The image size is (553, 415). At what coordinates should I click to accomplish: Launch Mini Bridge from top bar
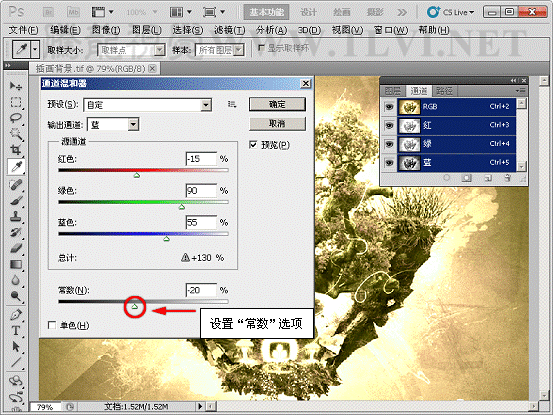click(73, 12)
